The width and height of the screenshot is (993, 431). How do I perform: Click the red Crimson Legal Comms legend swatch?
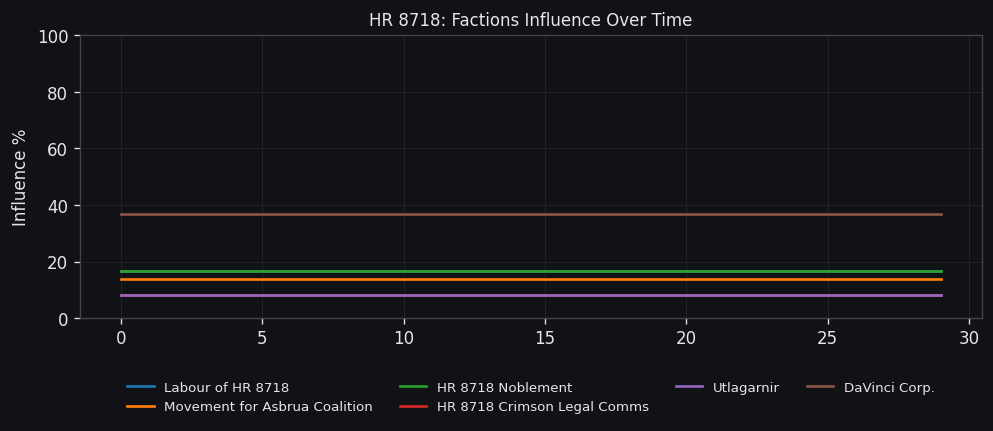point(413,407)
